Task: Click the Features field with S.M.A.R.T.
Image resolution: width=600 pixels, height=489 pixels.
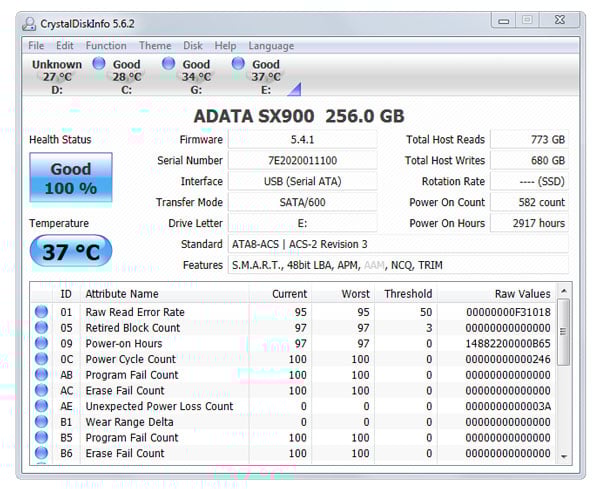Action: click(398, 265)
